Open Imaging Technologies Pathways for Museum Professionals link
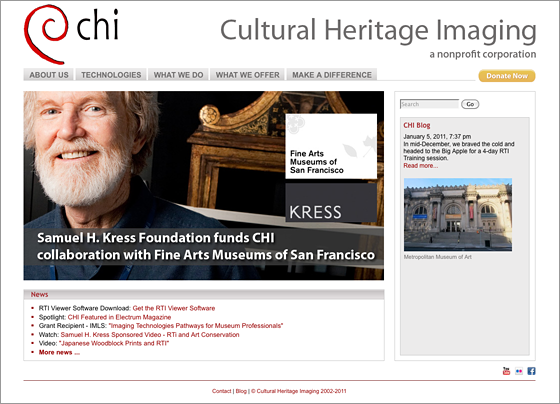The width and height of the screenshot is (560, 404). point(196,326)
